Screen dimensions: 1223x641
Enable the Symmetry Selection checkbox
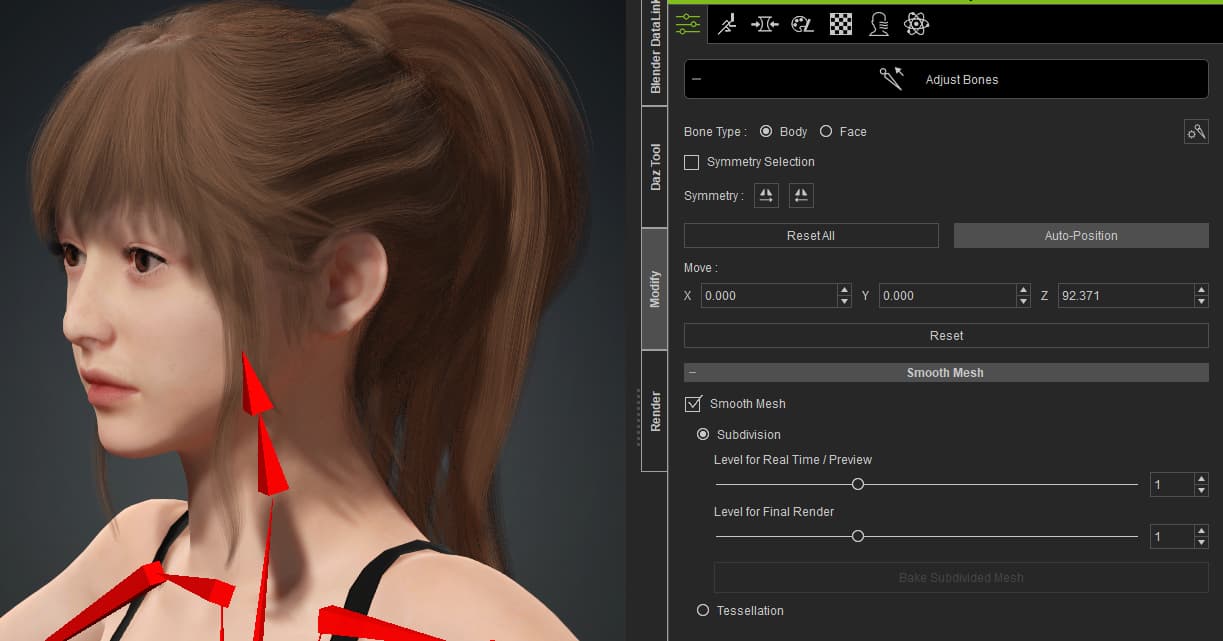coord(692,162)
